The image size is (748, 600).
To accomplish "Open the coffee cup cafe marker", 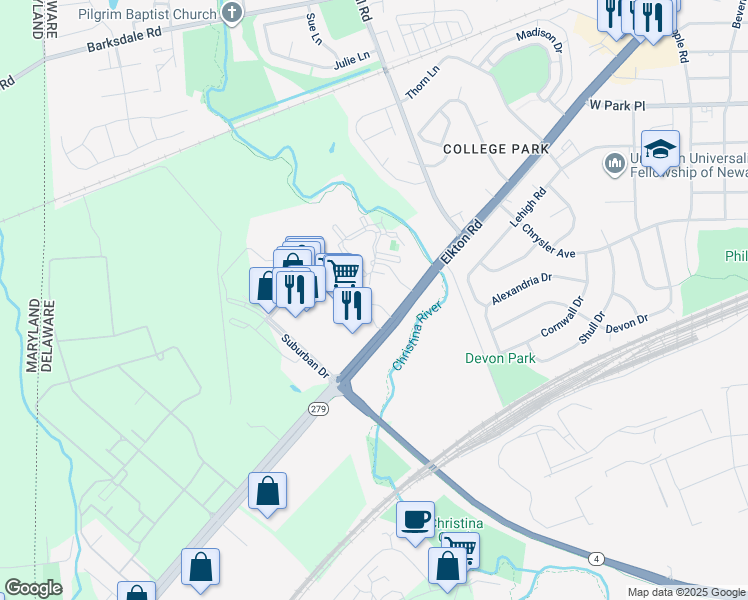I will 416,522.
